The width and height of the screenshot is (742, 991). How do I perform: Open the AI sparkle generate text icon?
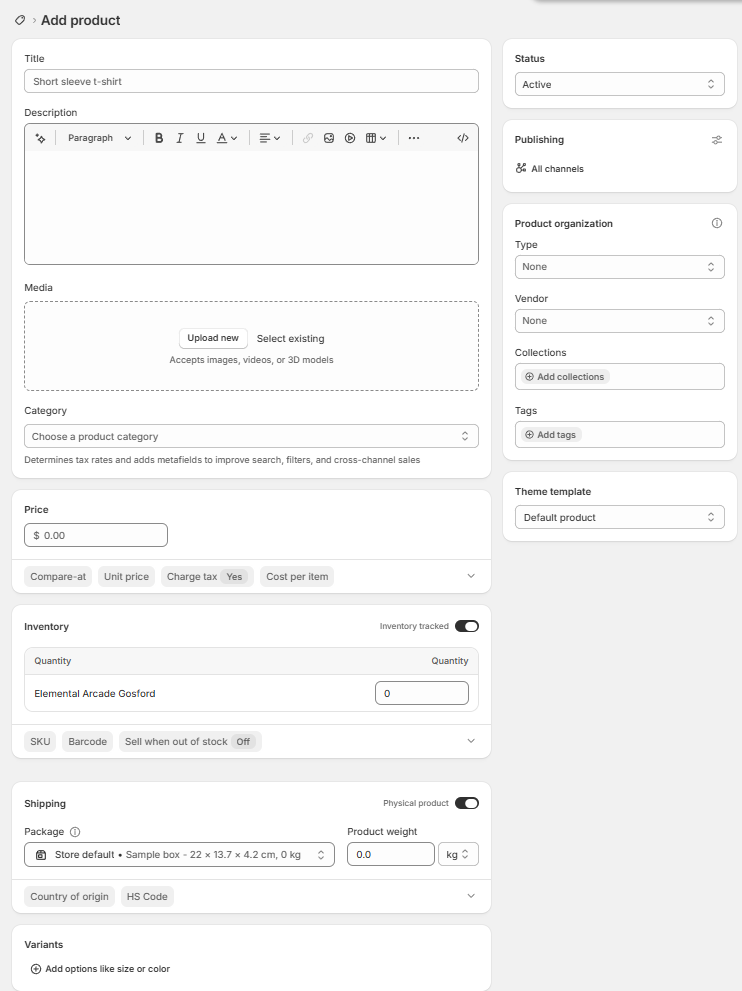40,138
